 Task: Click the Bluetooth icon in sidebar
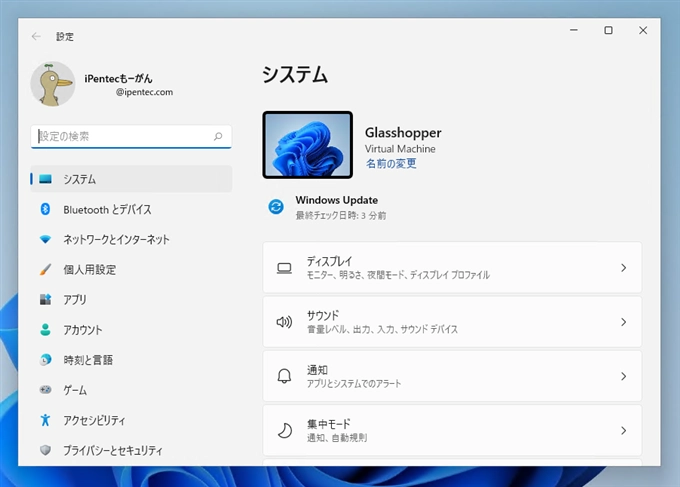pyautogui.click(x=45, y=209)
